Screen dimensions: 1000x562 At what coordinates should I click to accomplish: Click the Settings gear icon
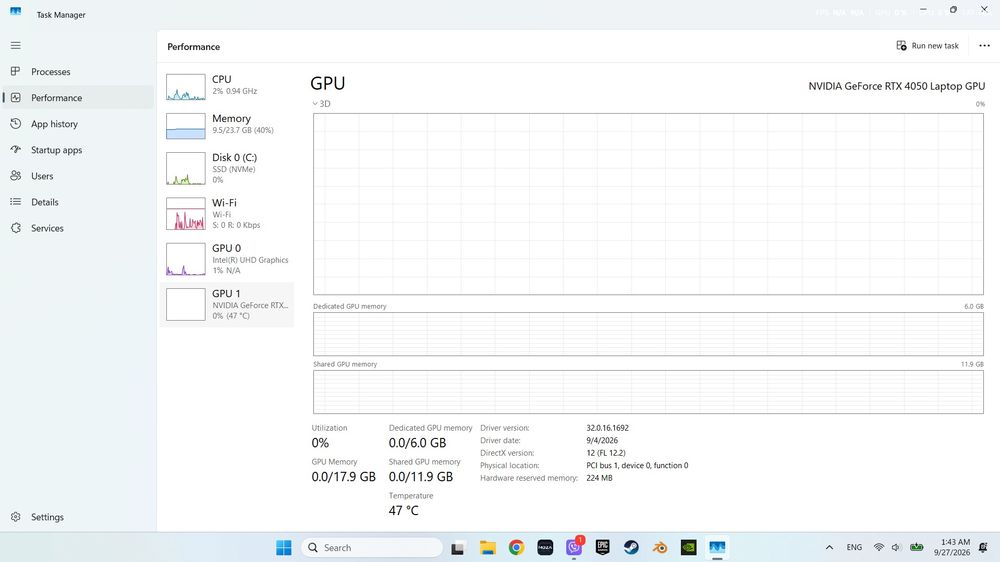(x=15, y=517)
